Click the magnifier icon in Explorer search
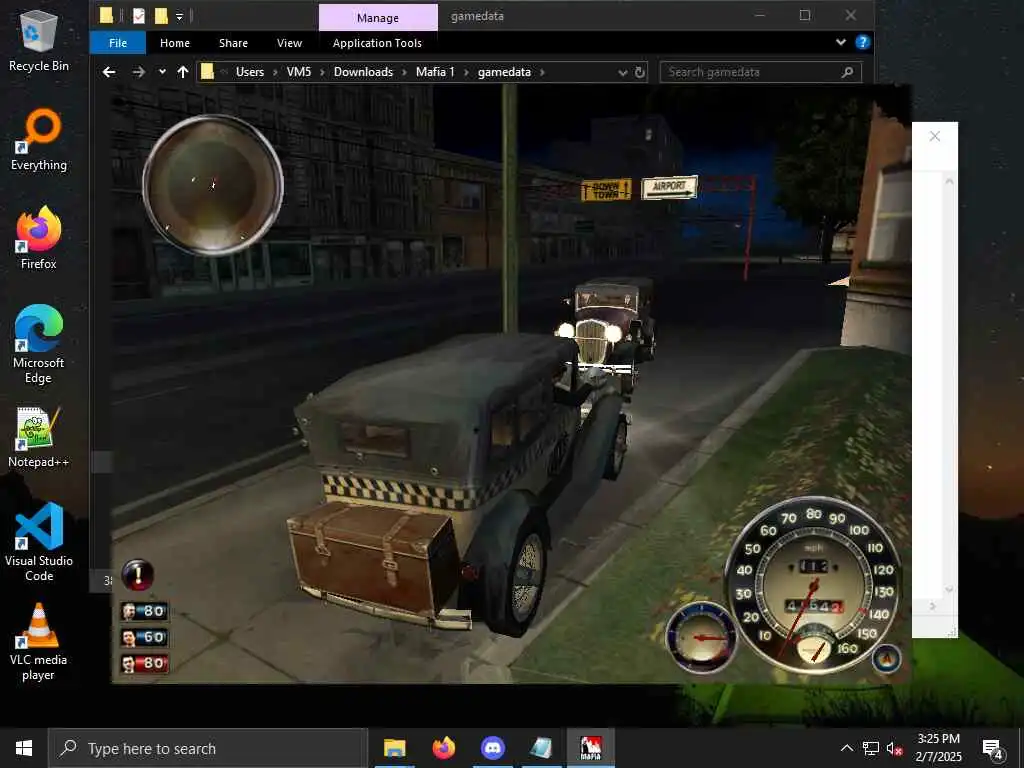 pyautogui.click(x=848, y=72)
